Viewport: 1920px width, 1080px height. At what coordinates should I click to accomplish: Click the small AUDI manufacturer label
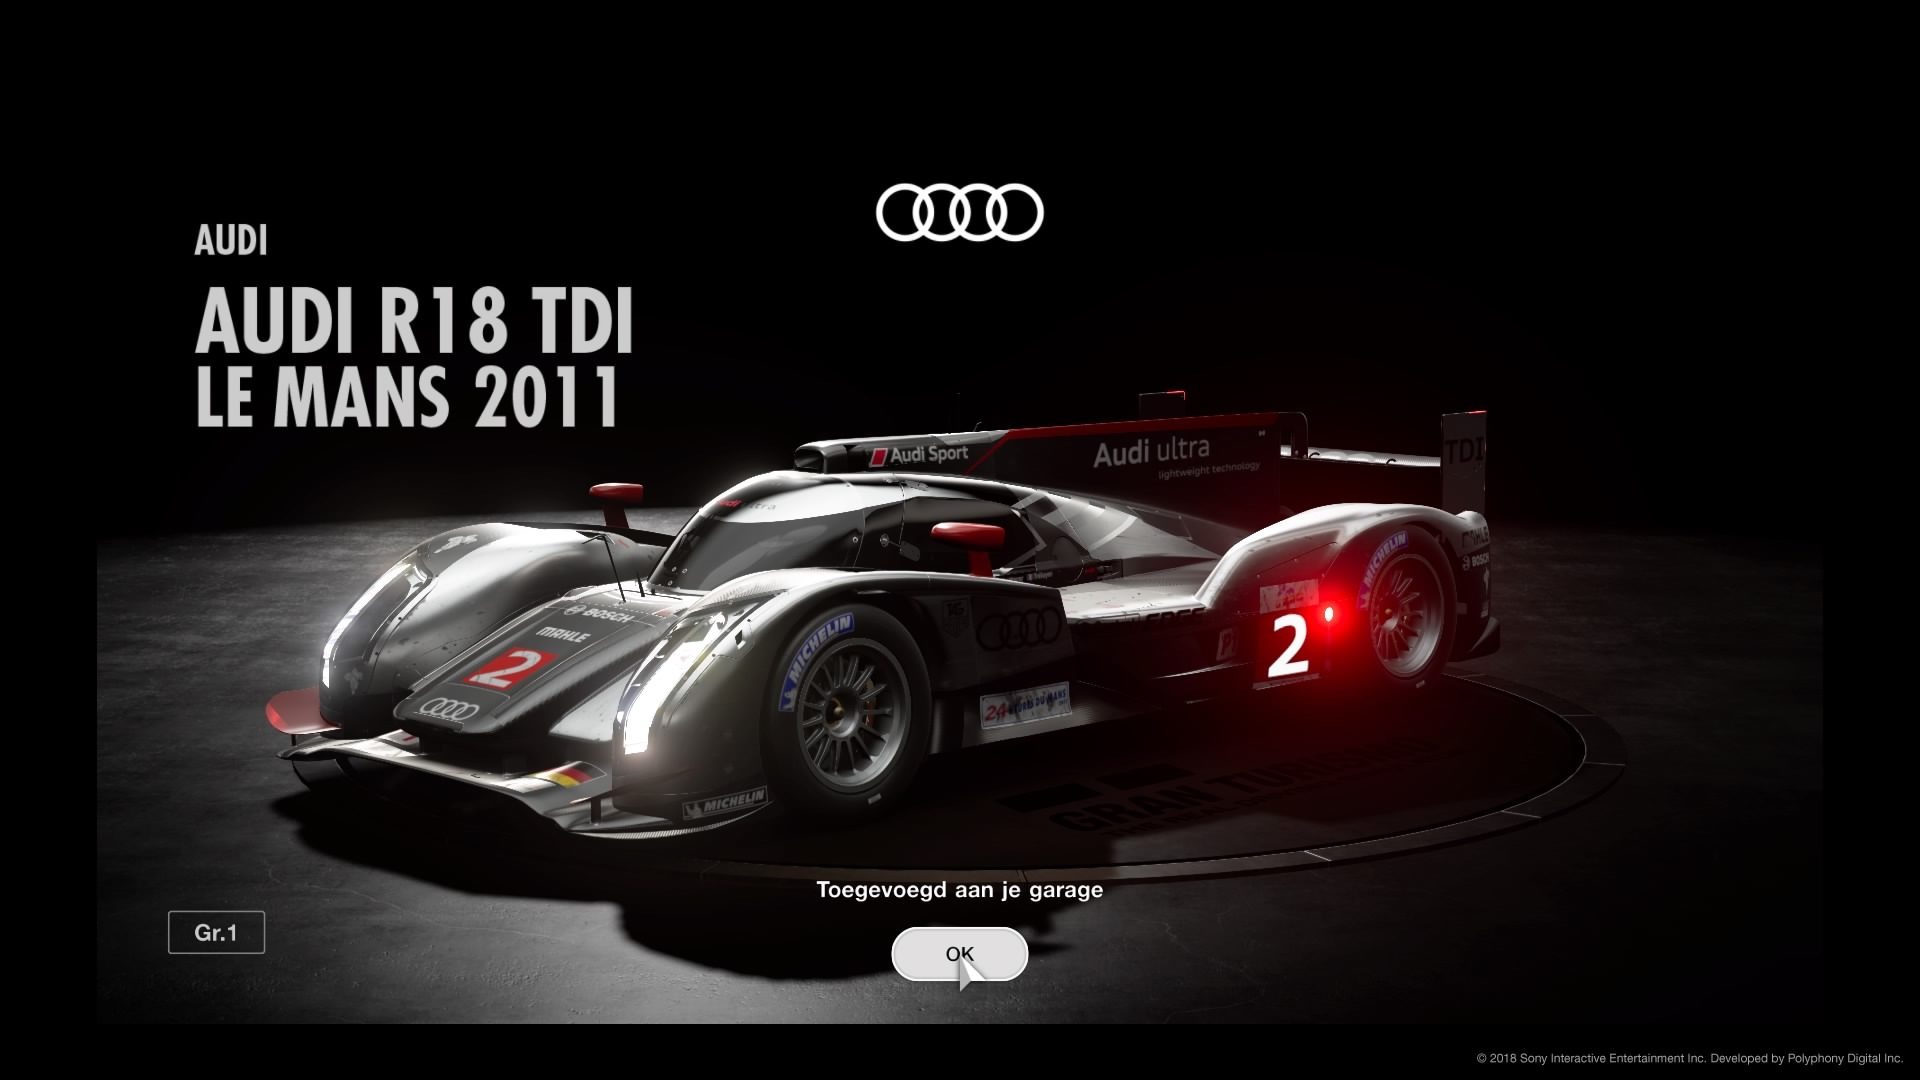click(231, 241)
